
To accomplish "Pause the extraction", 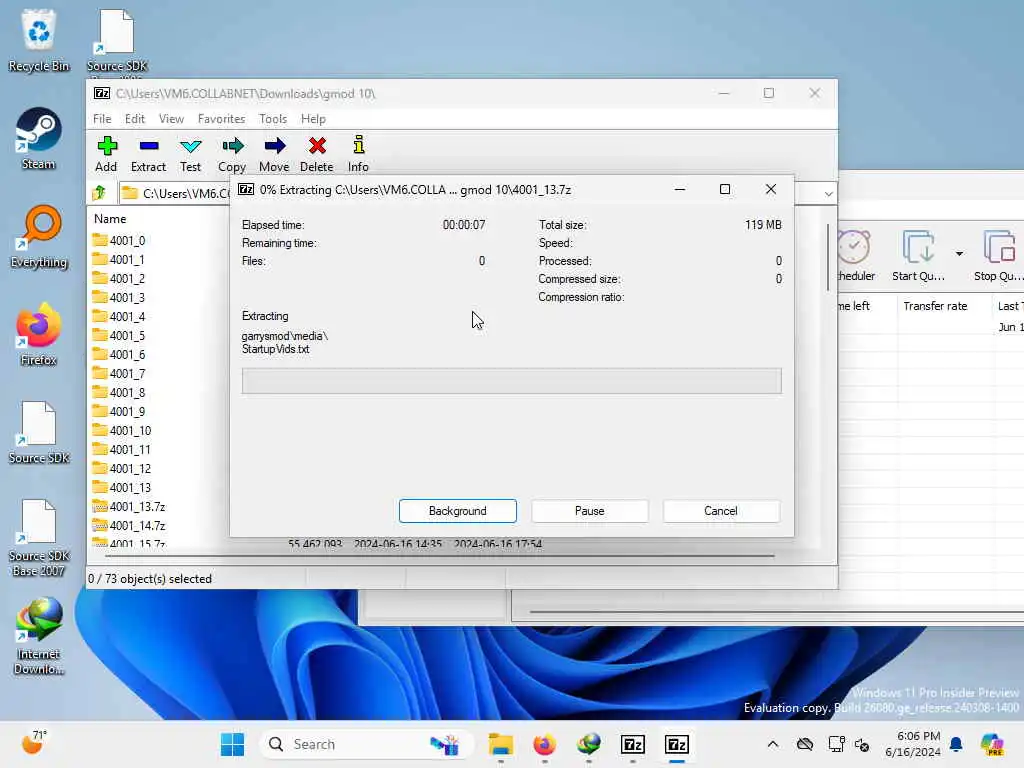I will pyautogui.click(x=590, y=511).
